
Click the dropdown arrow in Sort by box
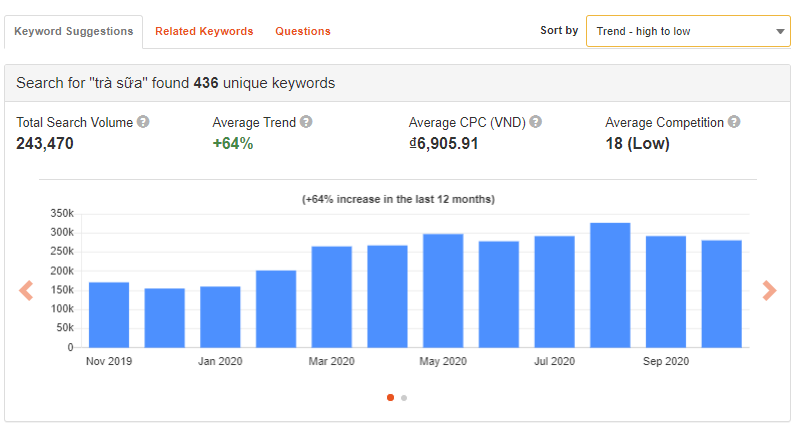780,32
